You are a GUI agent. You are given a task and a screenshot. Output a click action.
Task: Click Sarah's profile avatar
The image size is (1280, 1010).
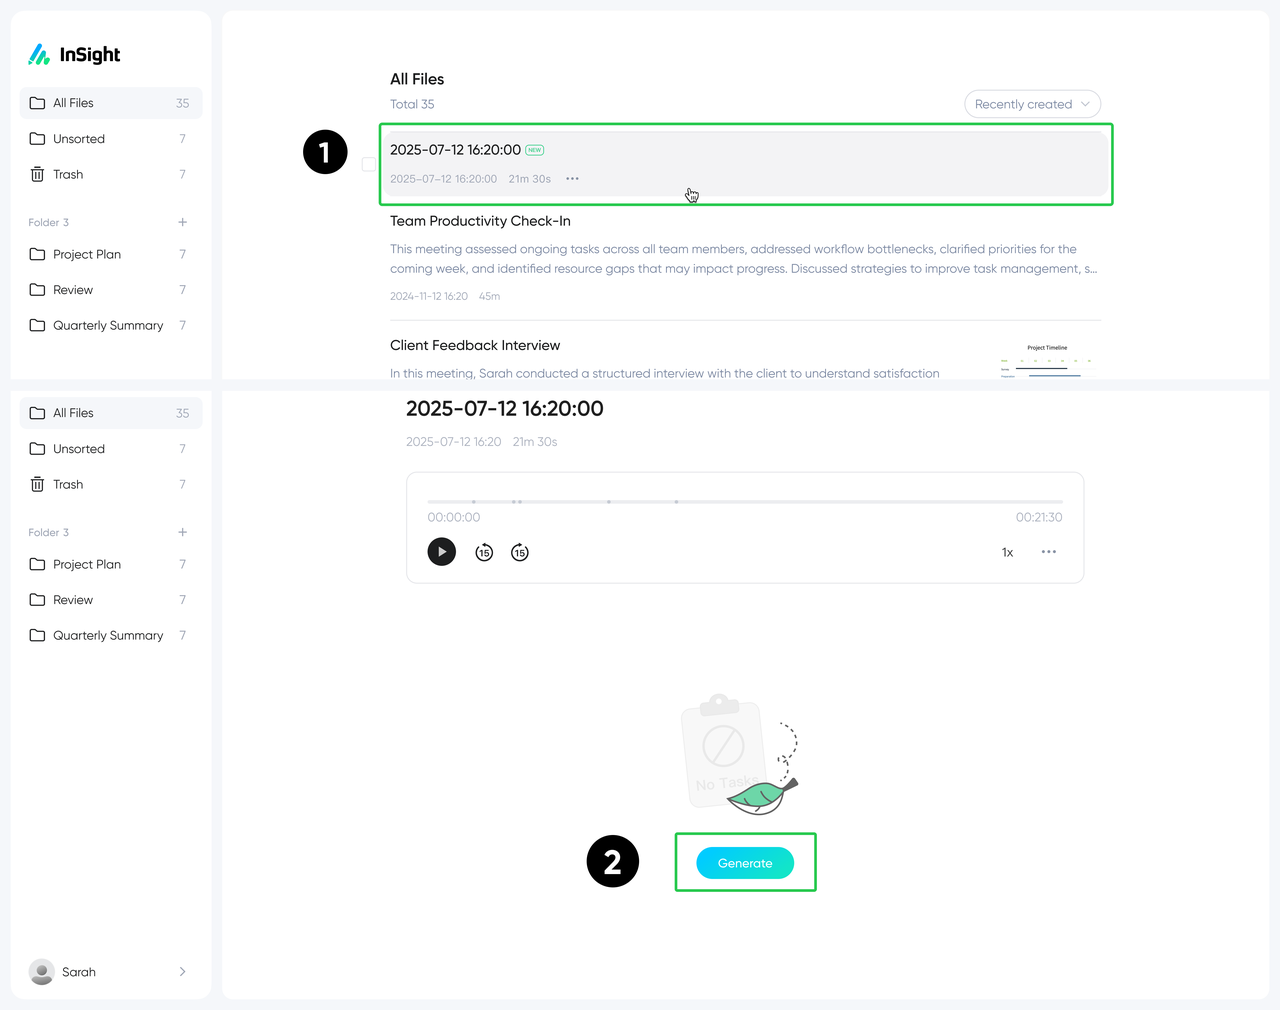click(42, 972)
